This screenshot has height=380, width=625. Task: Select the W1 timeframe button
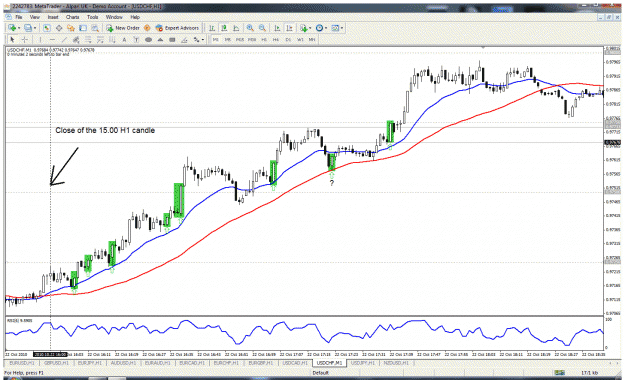[300, 39]
